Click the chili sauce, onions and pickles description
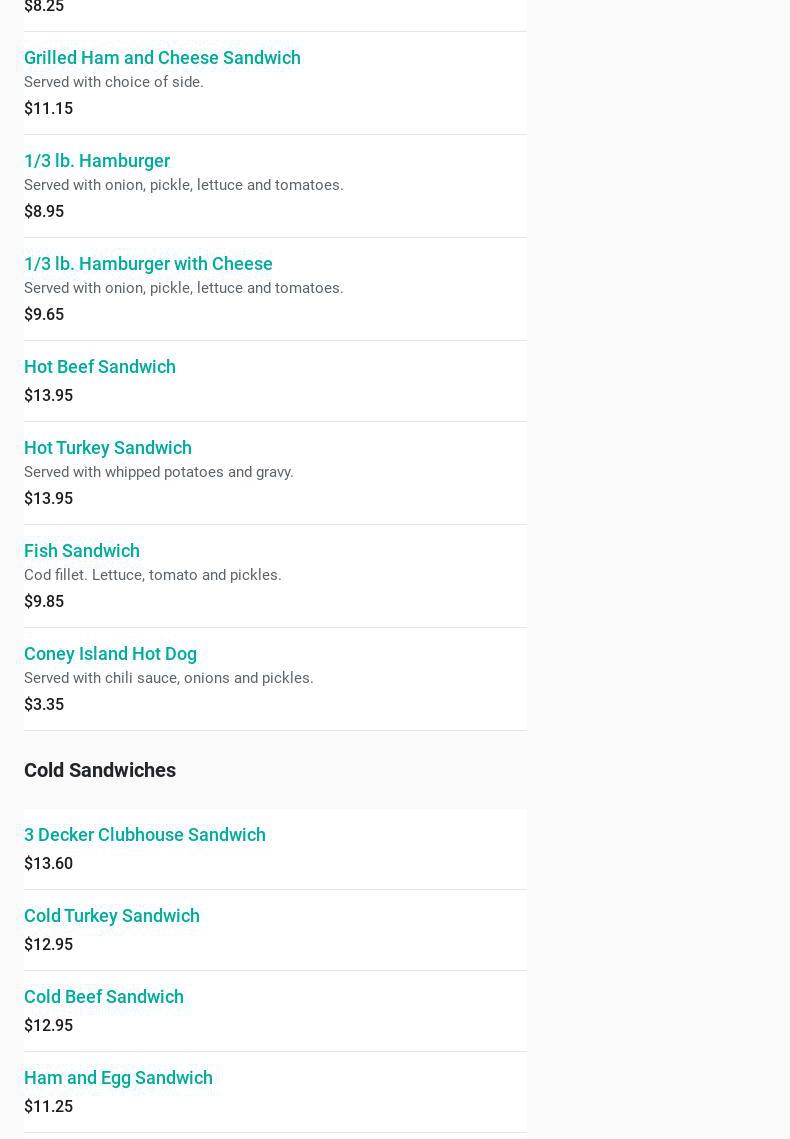Screen dimensions: 790x1139 169,678
